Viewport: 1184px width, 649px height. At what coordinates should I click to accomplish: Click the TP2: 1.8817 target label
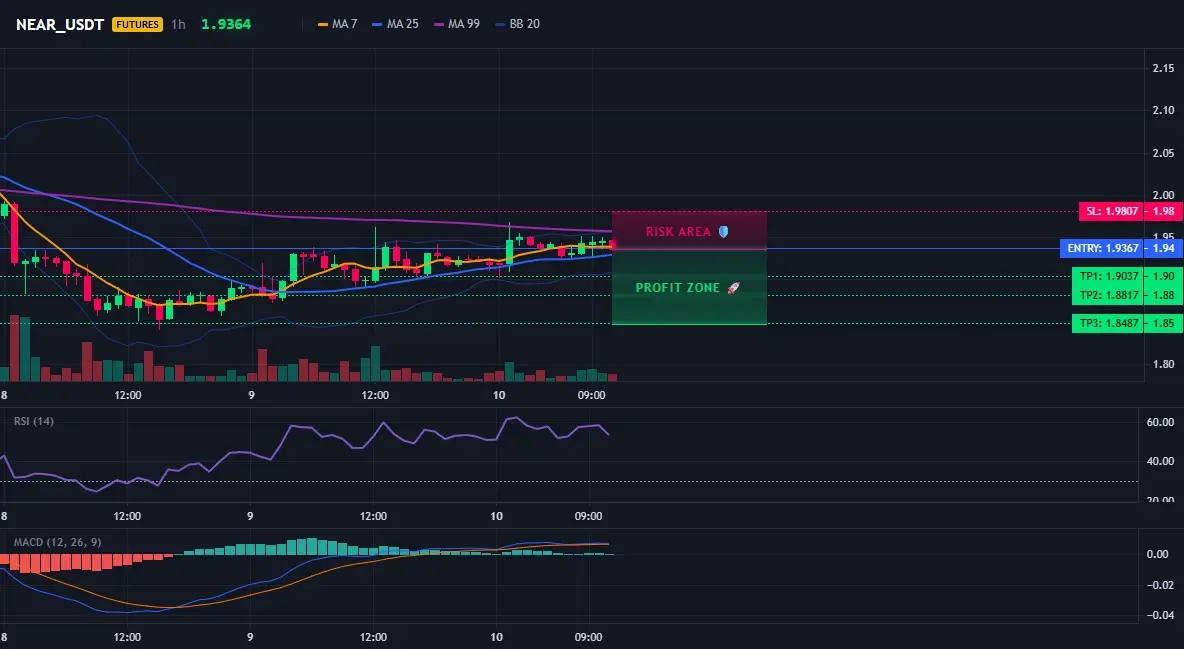click(x=1108, y=295)
